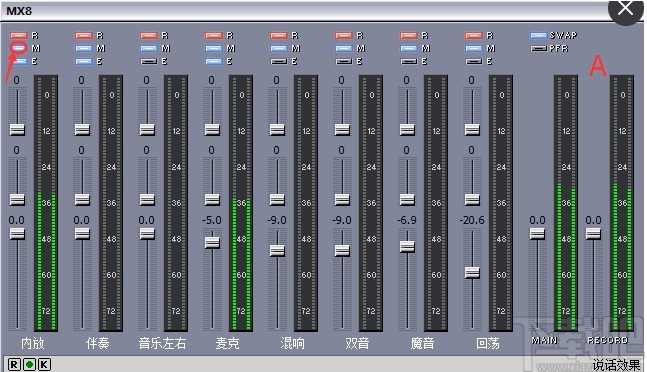The width and height of the screenshot is (647, 372).
Task: Enable the E button on 双音 channel
Action: (344, 61)
